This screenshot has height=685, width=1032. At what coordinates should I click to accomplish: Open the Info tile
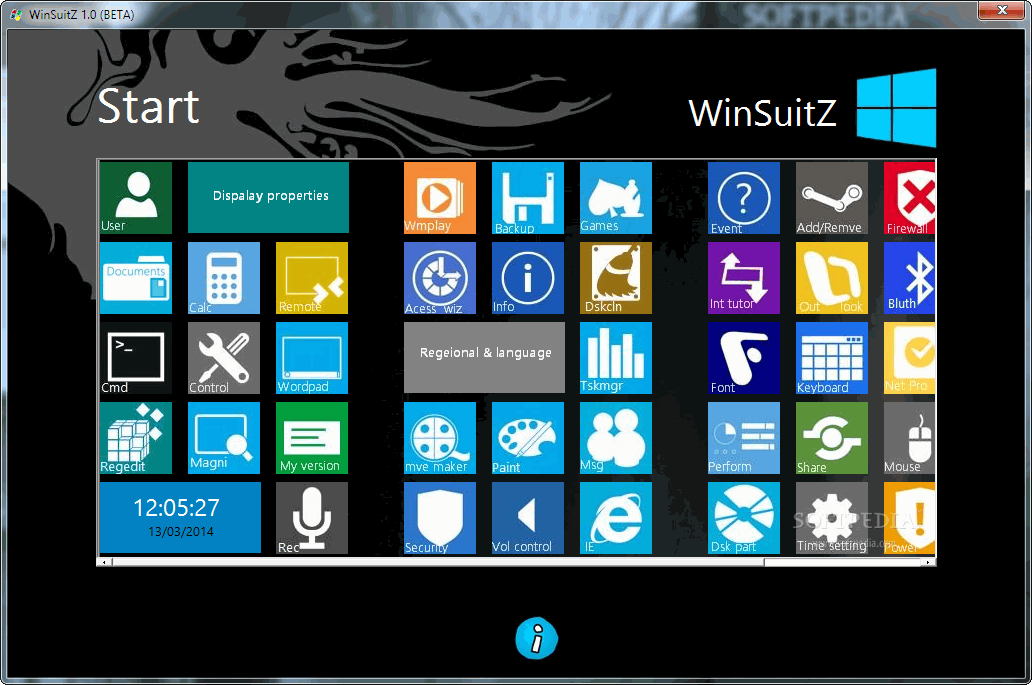528,278
